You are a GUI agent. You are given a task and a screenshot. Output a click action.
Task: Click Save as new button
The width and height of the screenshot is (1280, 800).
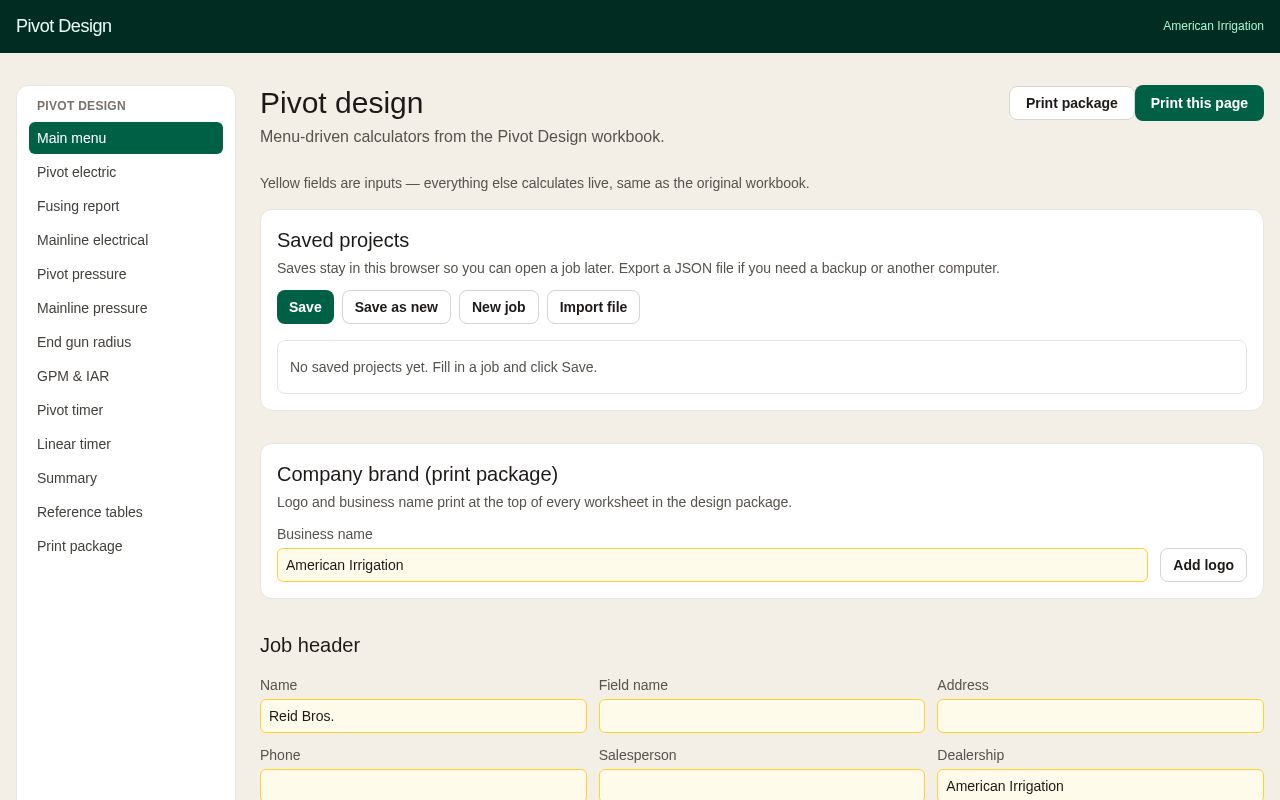tap(396, 307)
